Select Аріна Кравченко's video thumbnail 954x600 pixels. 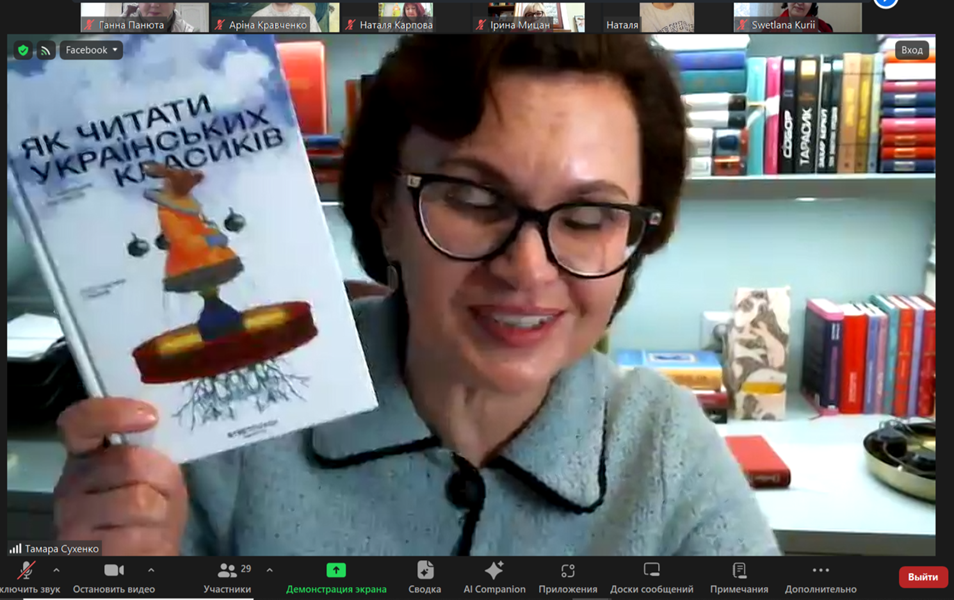[274, 16]
